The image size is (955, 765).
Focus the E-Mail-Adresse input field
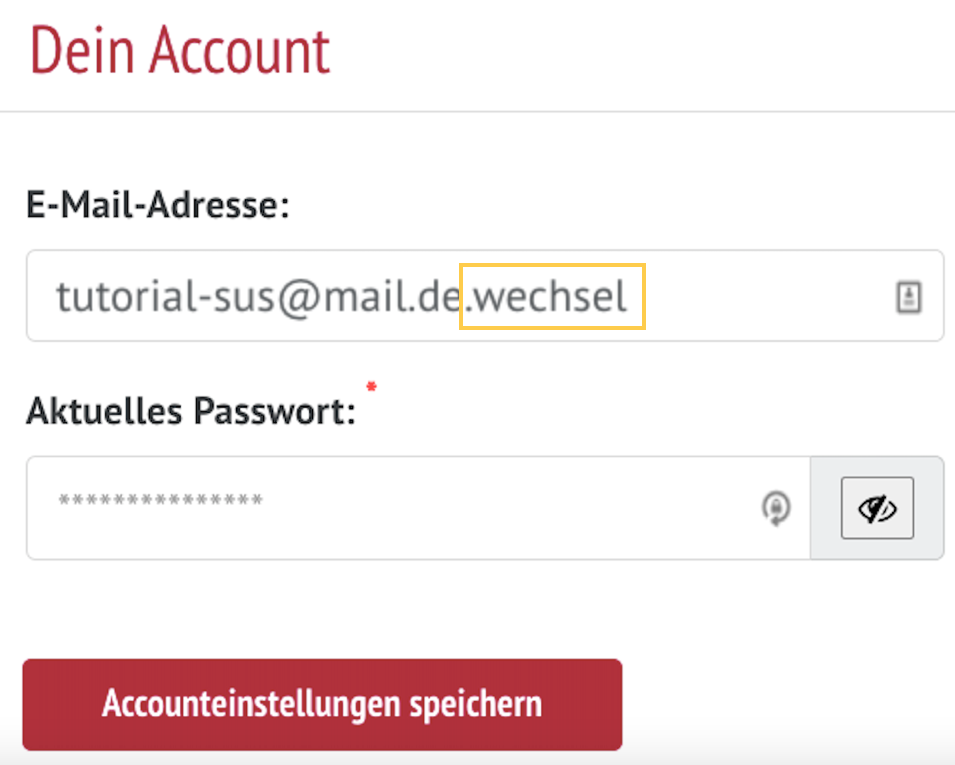(x=485, y=296)
